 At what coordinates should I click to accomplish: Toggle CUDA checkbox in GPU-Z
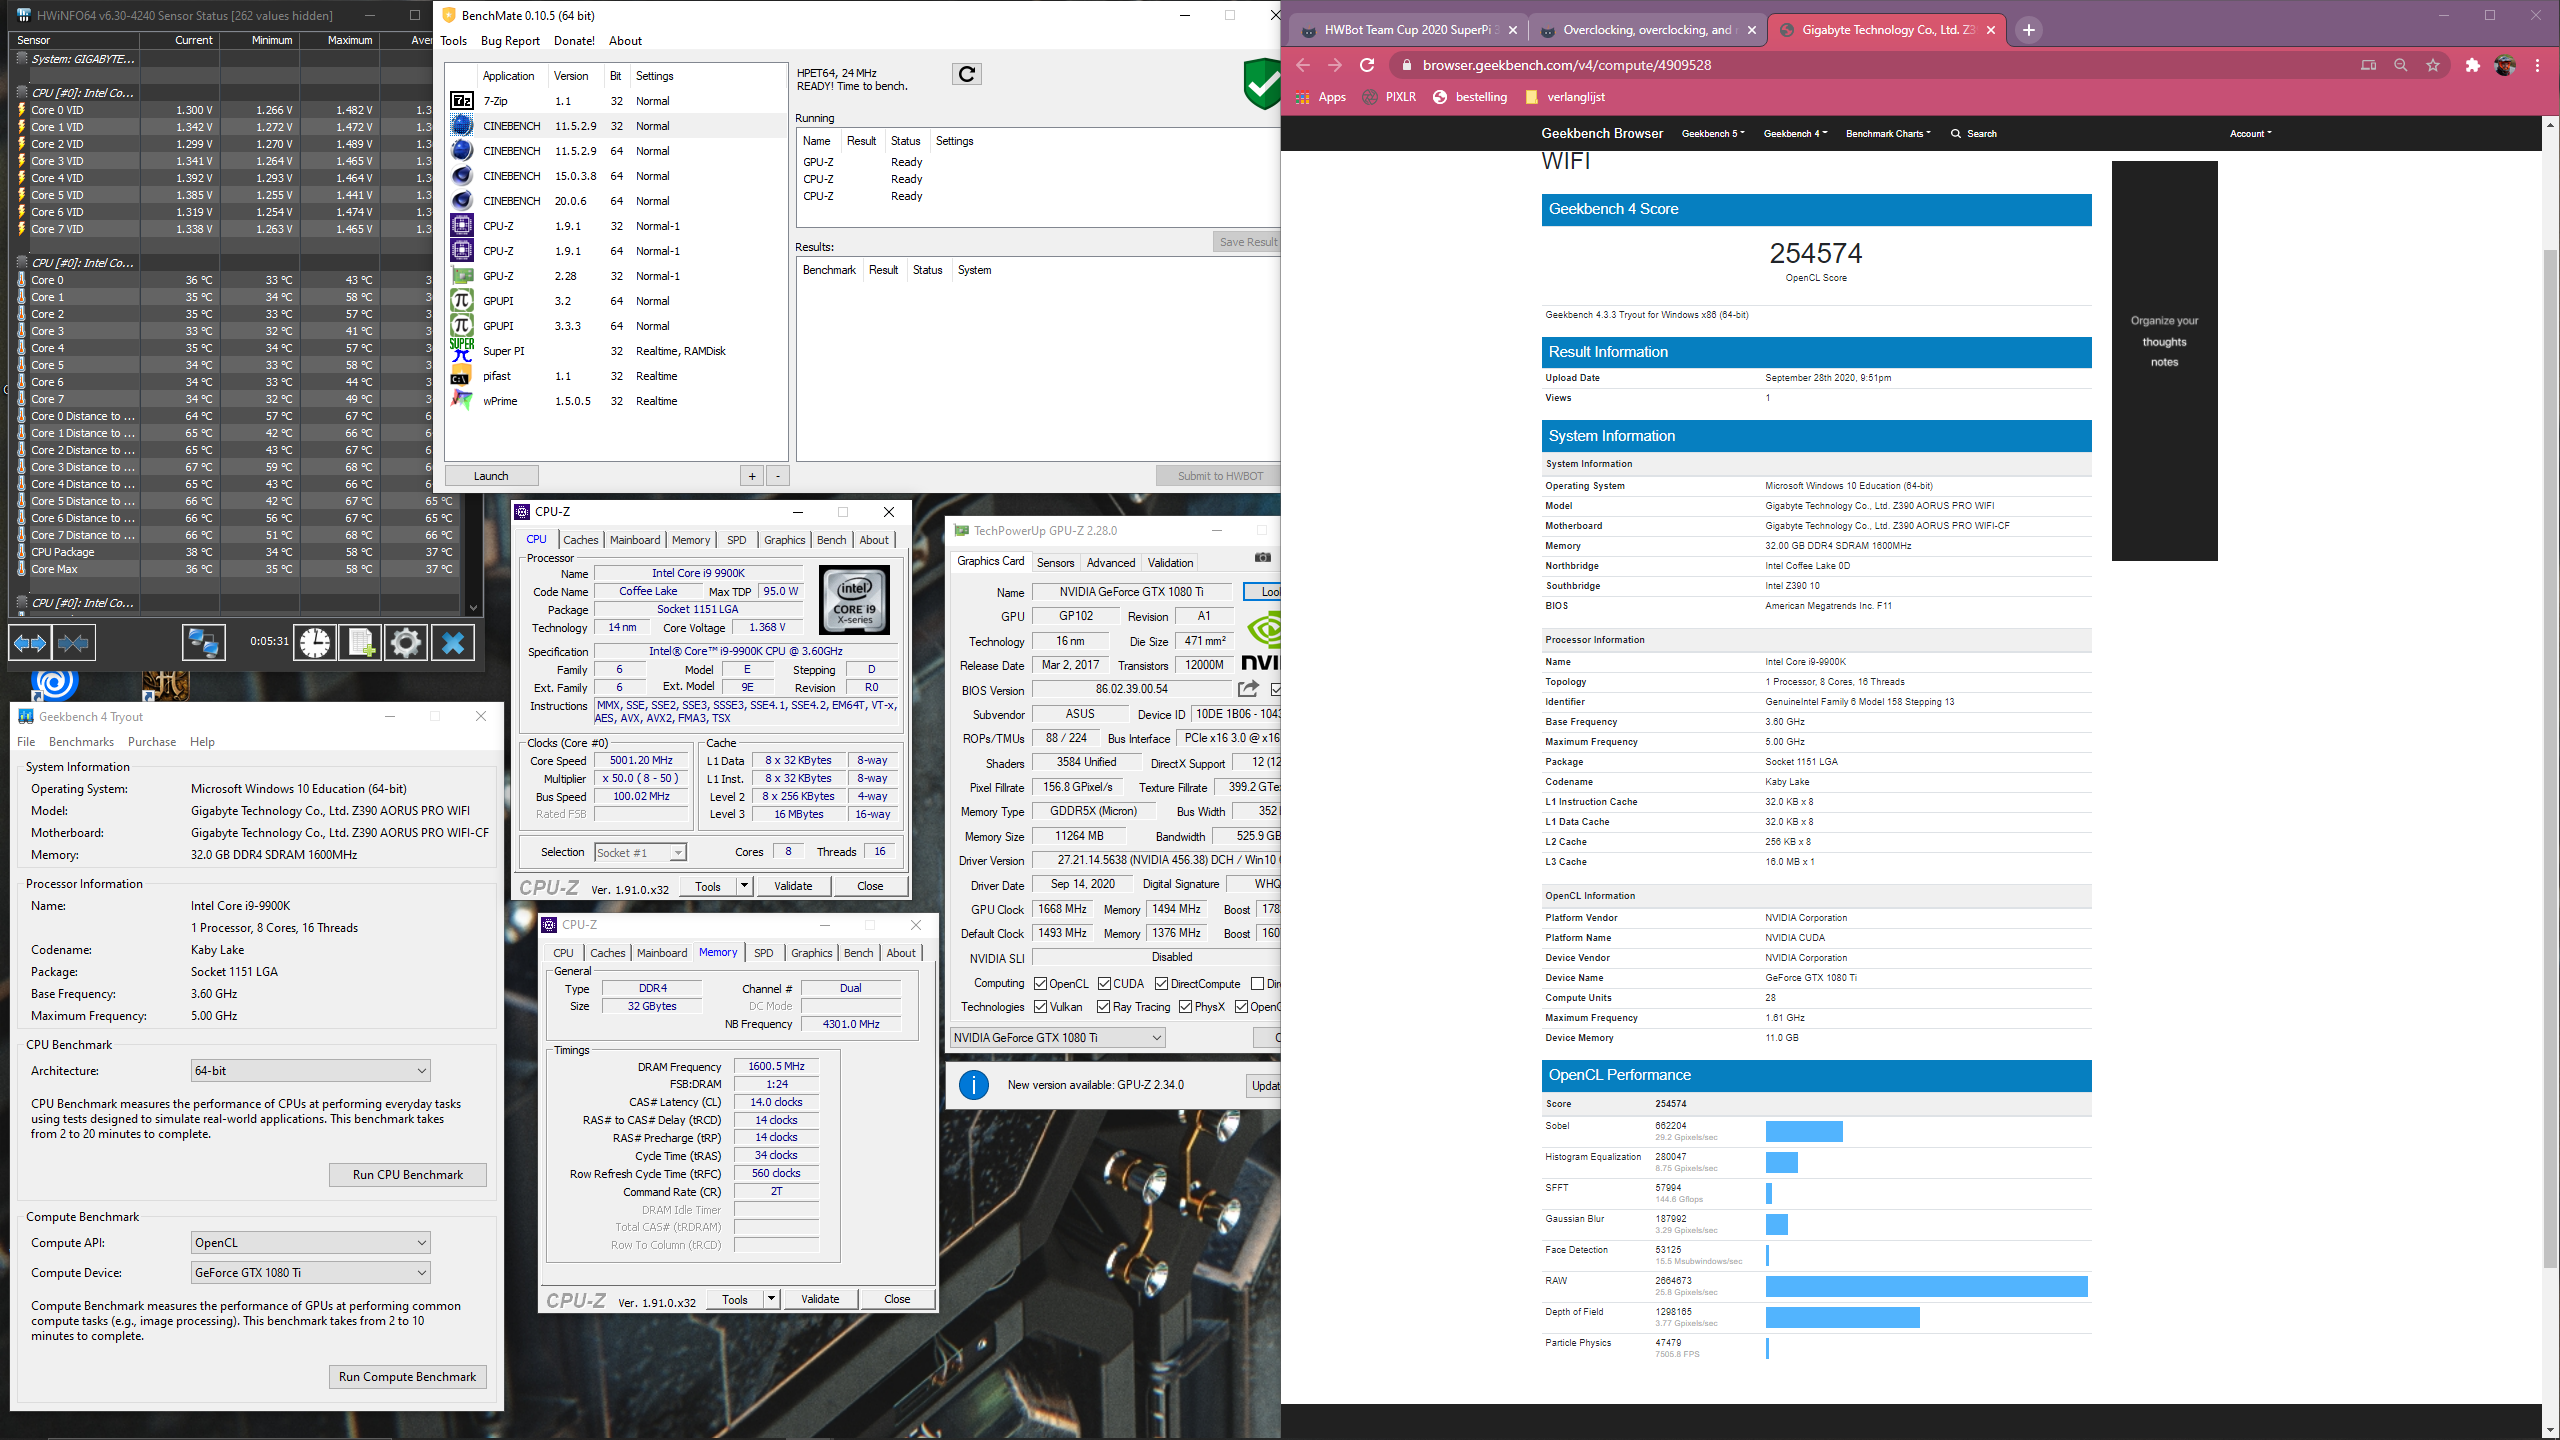point(1104,984)
